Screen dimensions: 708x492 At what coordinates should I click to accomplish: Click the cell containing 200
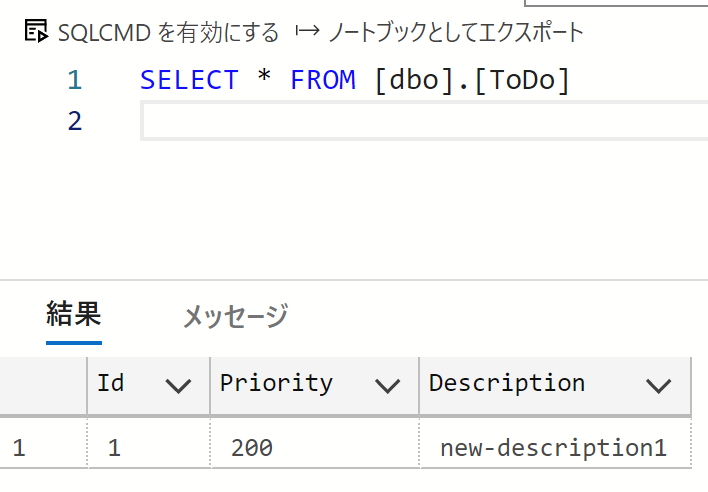click(315, 448)
